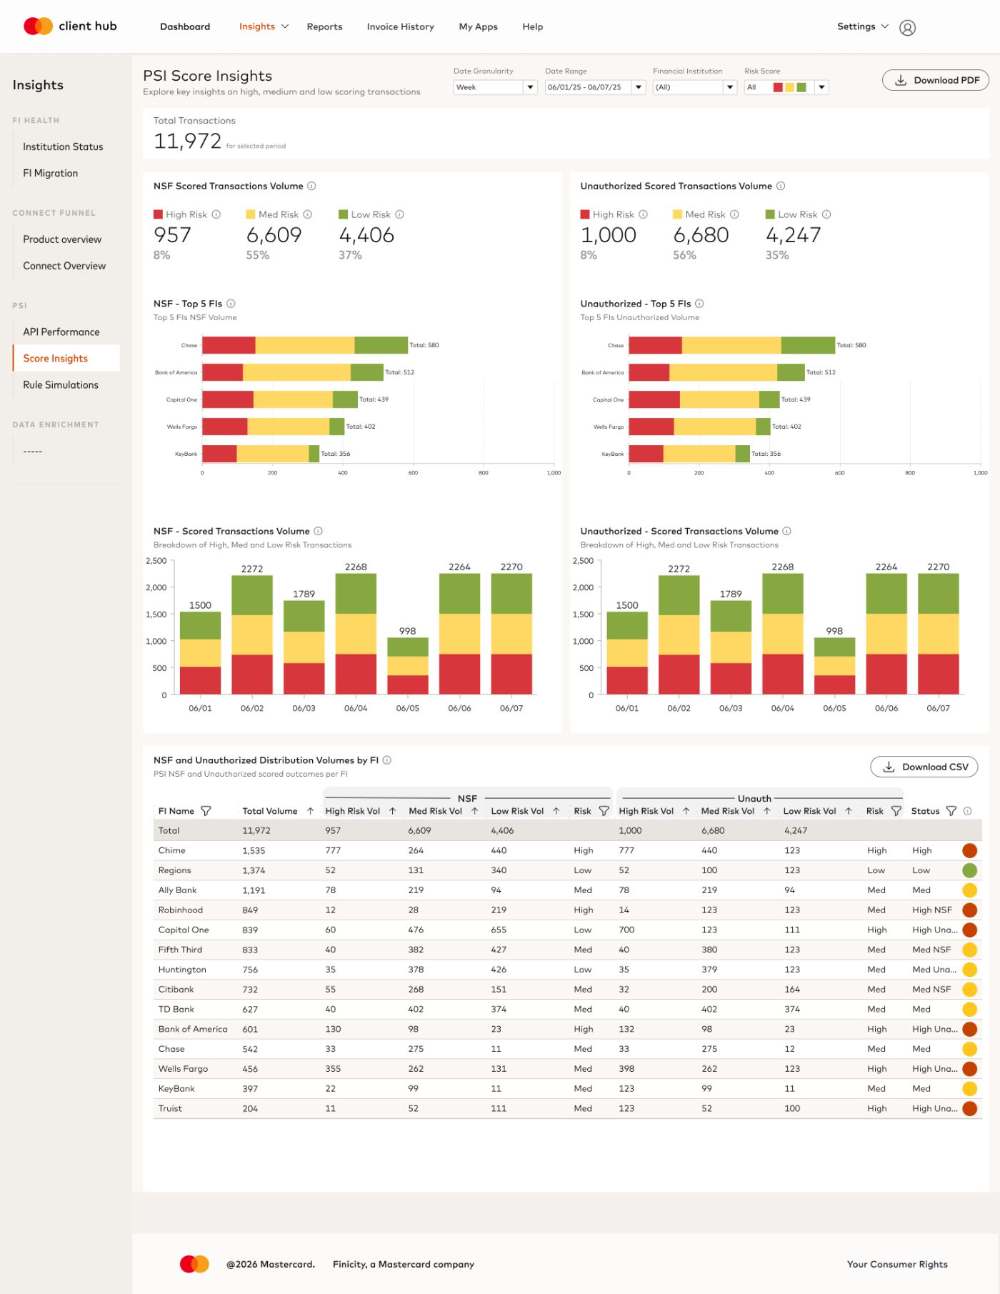Click the NSF Med Risk yellow legend swatch
The height and width of the screenshot is (1294, 1000).
point(250,214)
